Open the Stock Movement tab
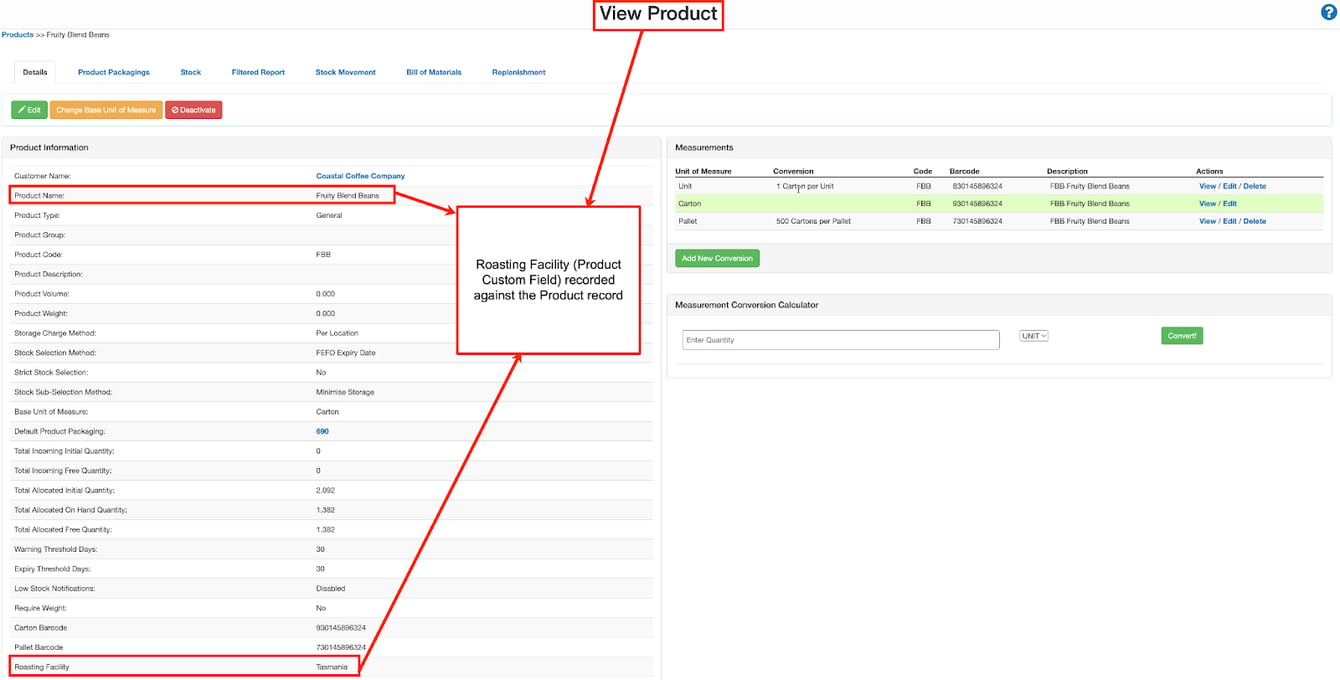The height and width of the screenshot is (680, 1340). click(346, 72)
